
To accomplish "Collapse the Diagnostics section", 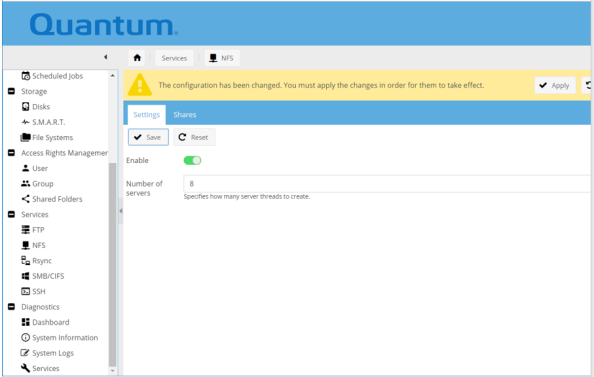I will tap(11, 307).
